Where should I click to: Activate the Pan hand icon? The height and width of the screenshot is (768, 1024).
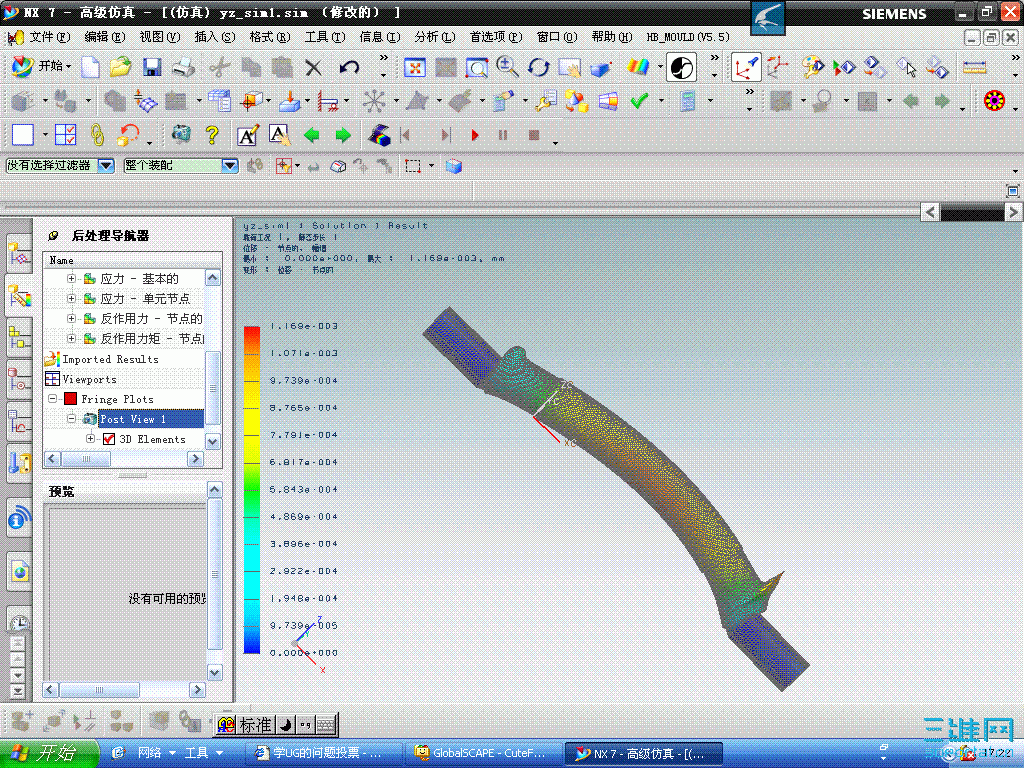pos(569,67)
